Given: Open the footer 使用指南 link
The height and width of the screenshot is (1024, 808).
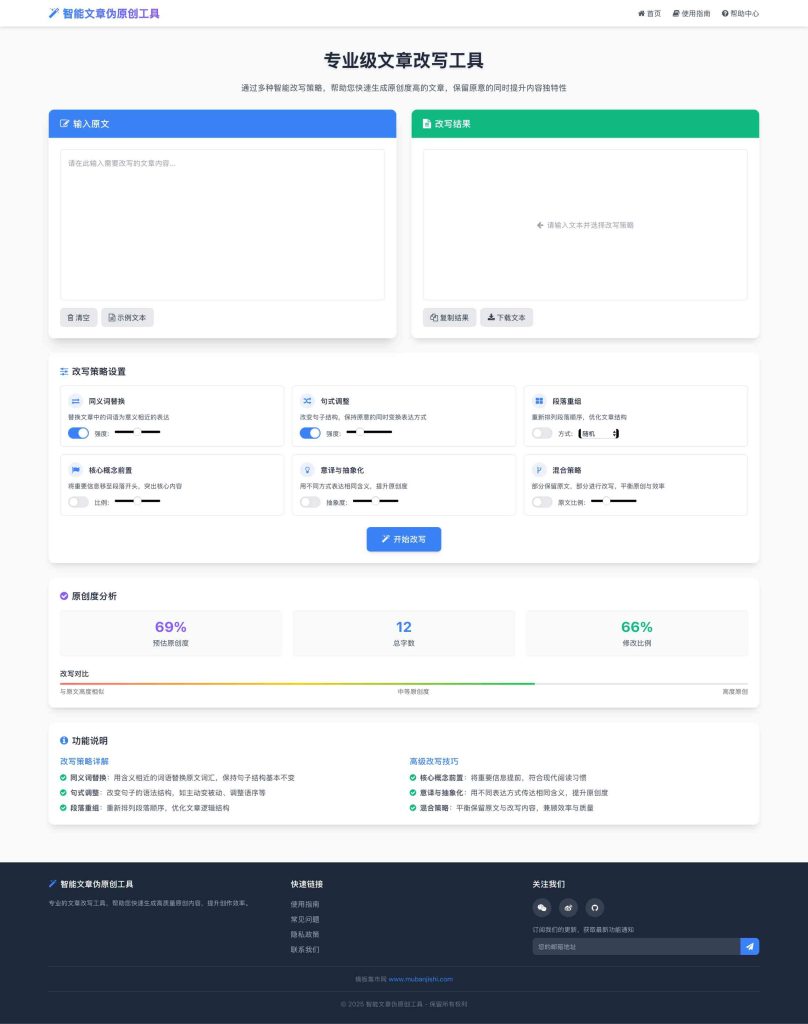Looking at the screenshot, I should (x=305, y=904).
